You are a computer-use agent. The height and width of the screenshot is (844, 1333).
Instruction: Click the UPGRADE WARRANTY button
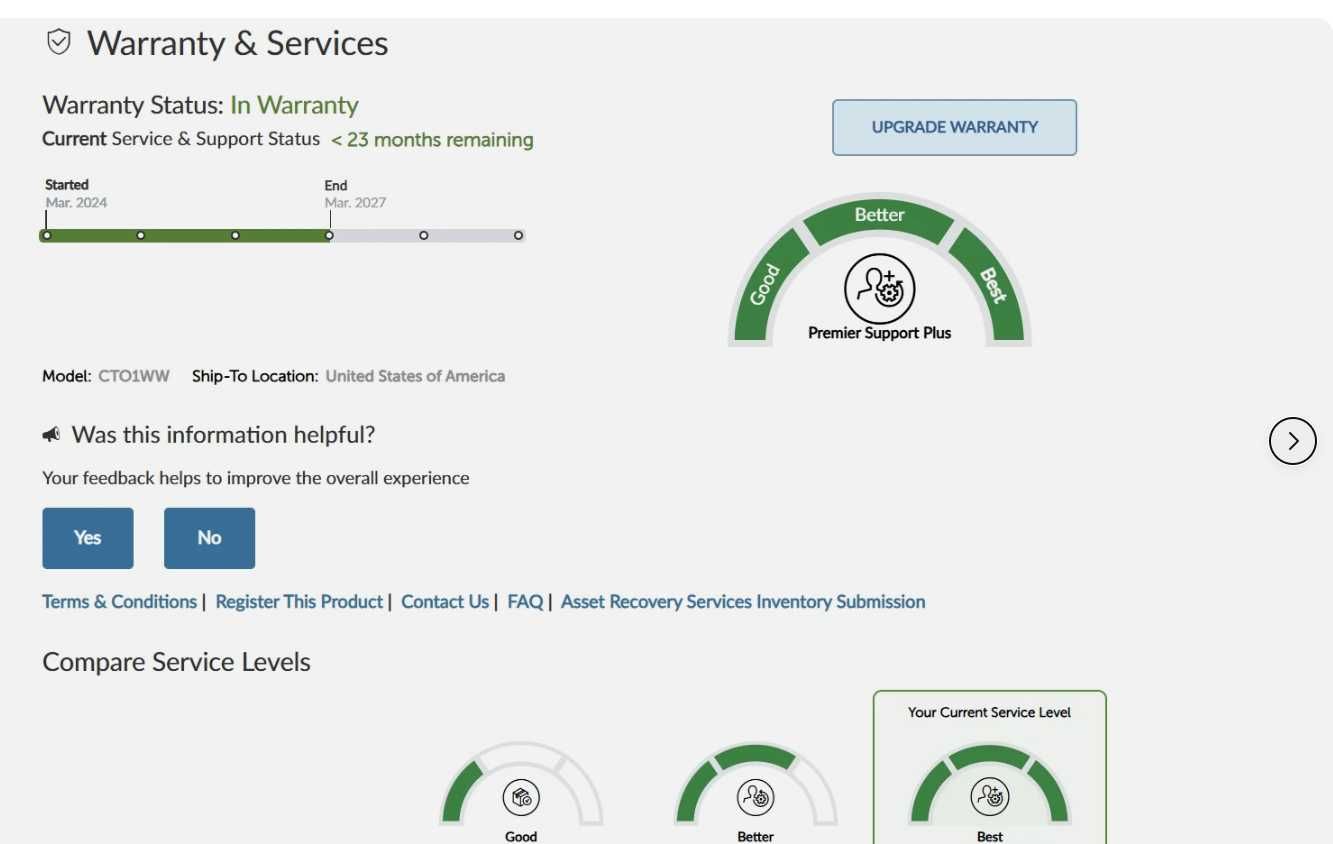[954, 127]
